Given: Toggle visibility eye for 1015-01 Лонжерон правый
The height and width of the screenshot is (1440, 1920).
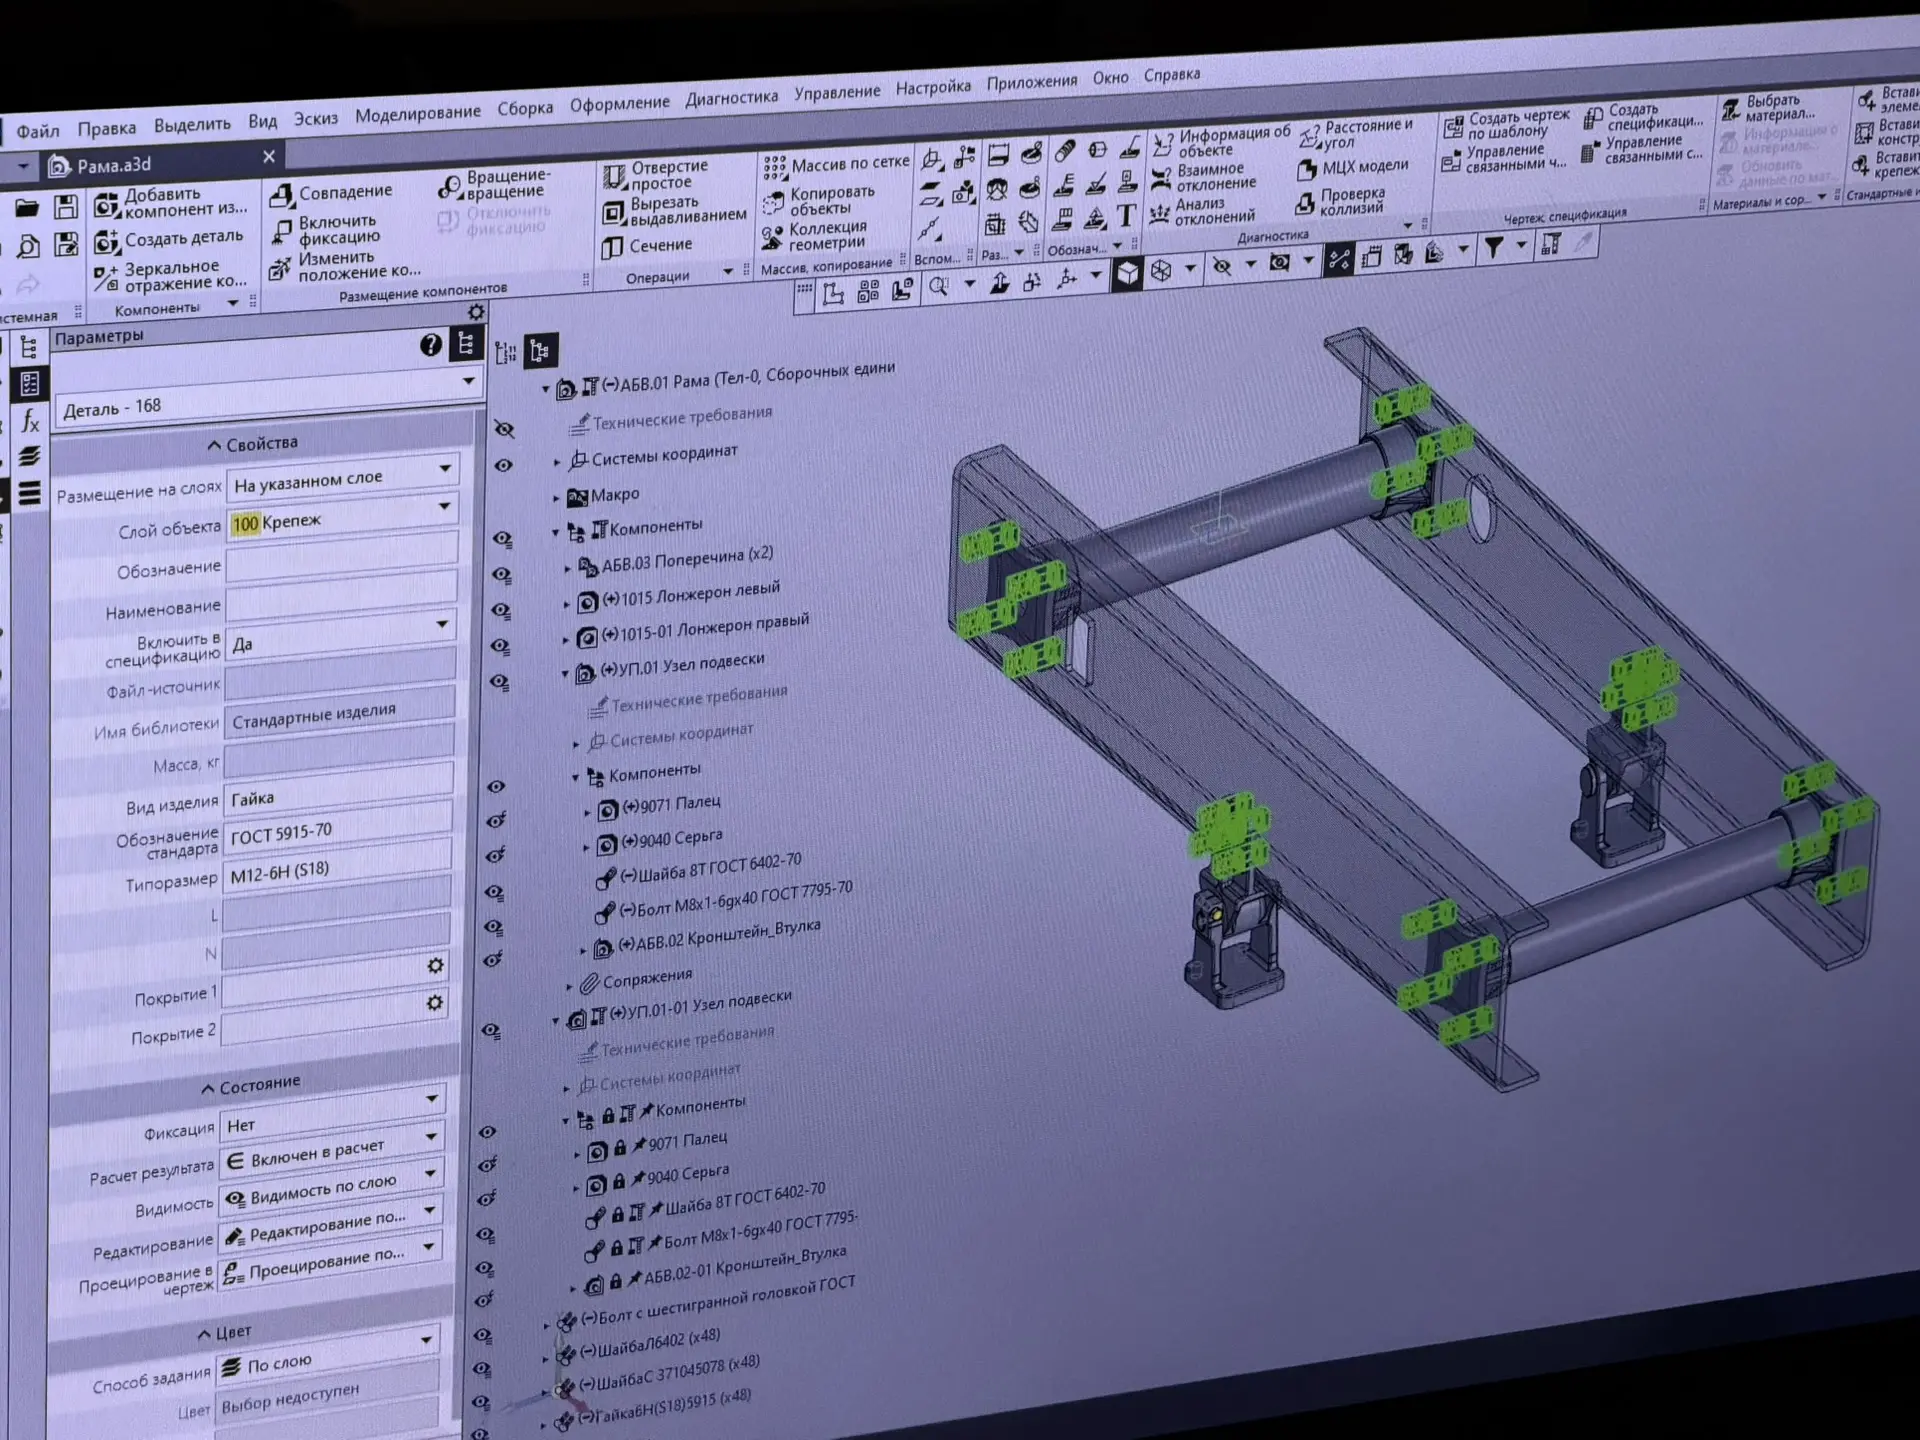Looking at the screenshot, I should pos(500,646).
